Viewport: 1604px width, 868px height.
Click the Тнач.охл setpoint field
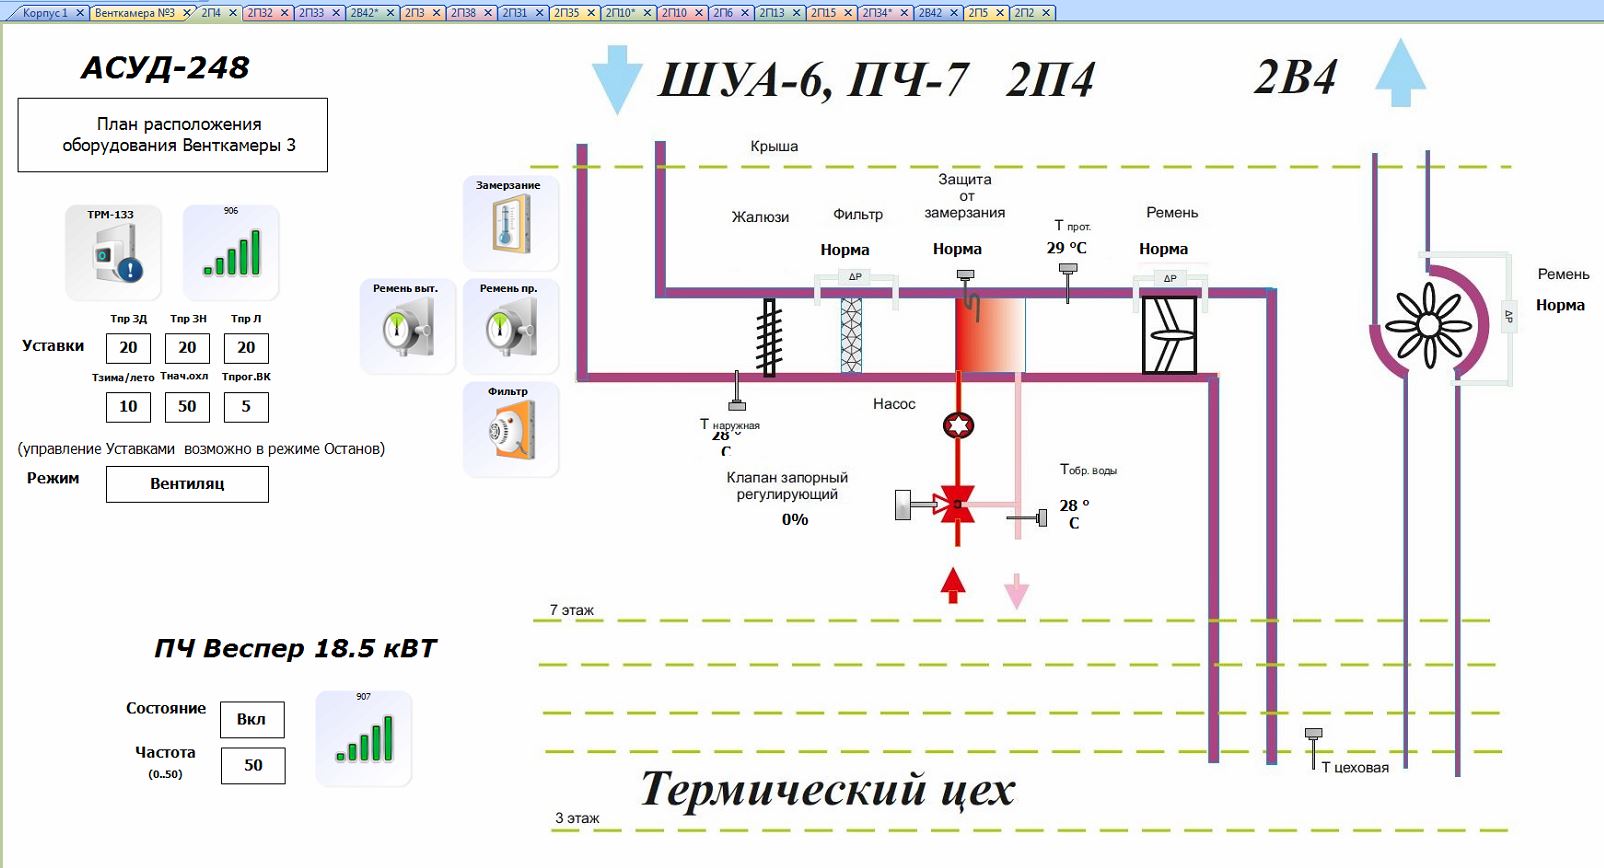point(187,407)
